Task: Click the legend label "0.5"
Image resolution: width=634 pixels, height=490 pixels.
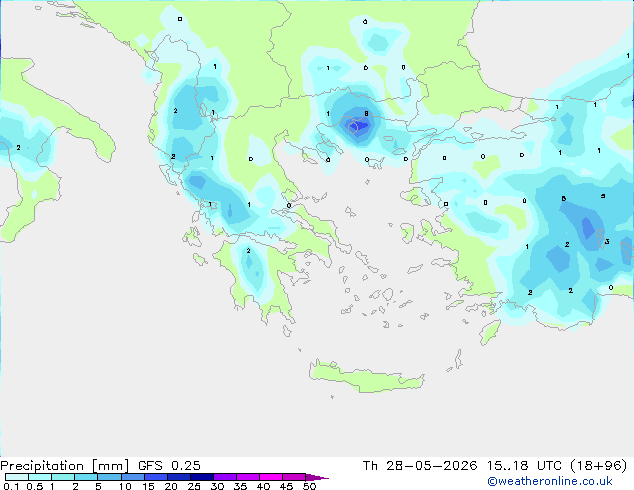Action: [x=34, y=486]
